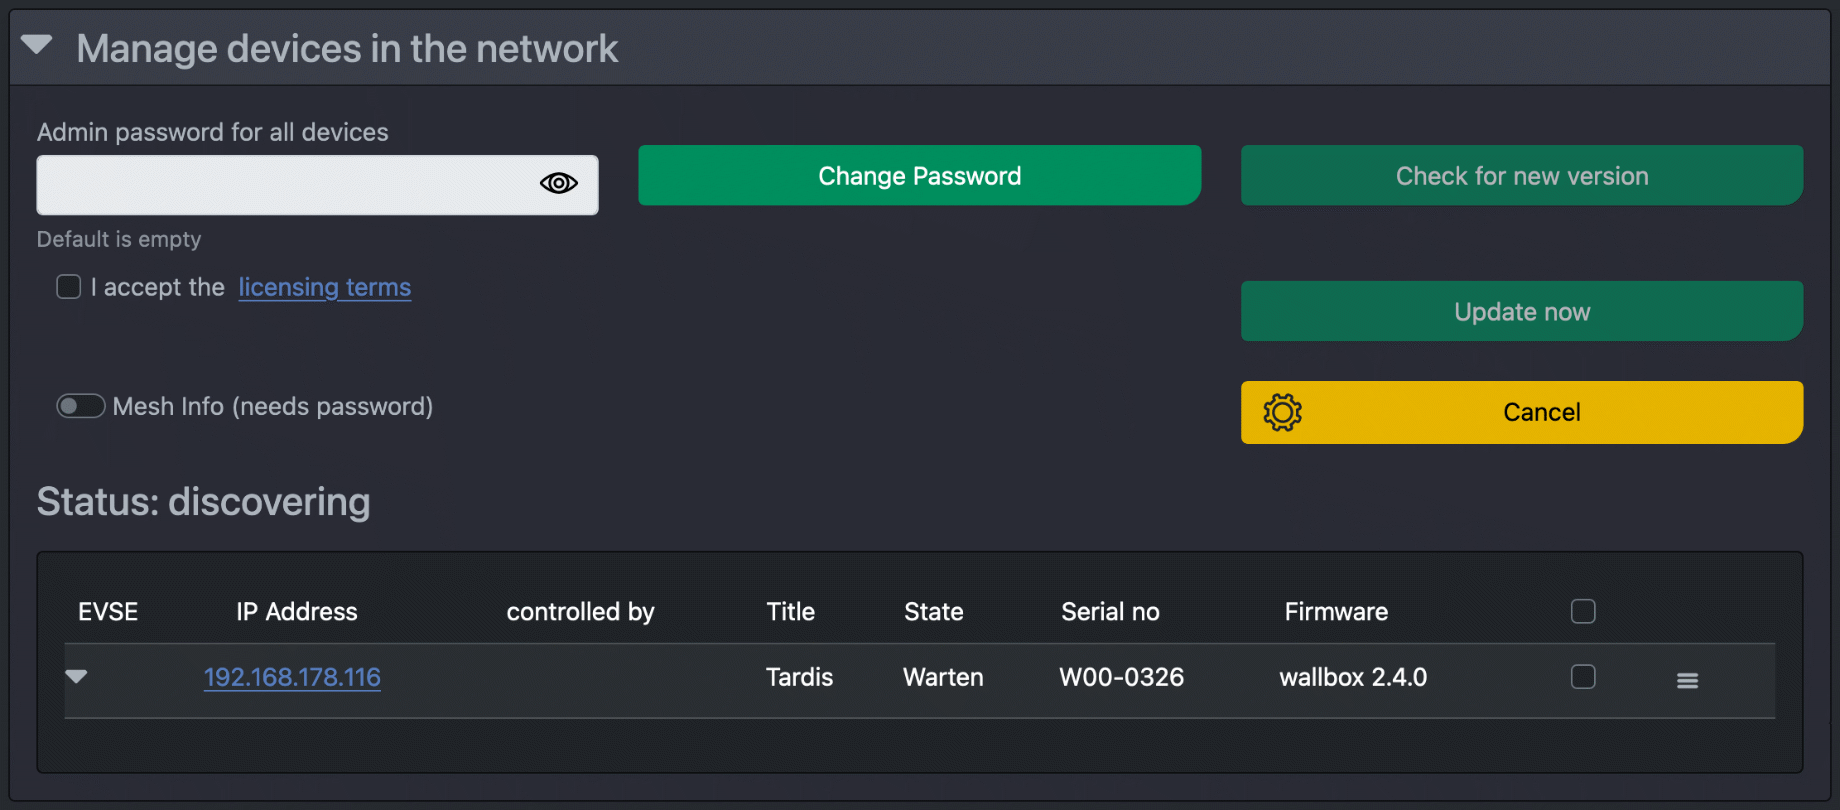The width and height of the screenshot is (1840, 810).
Task: Start the update with Update now
Action: point(1521,311)
